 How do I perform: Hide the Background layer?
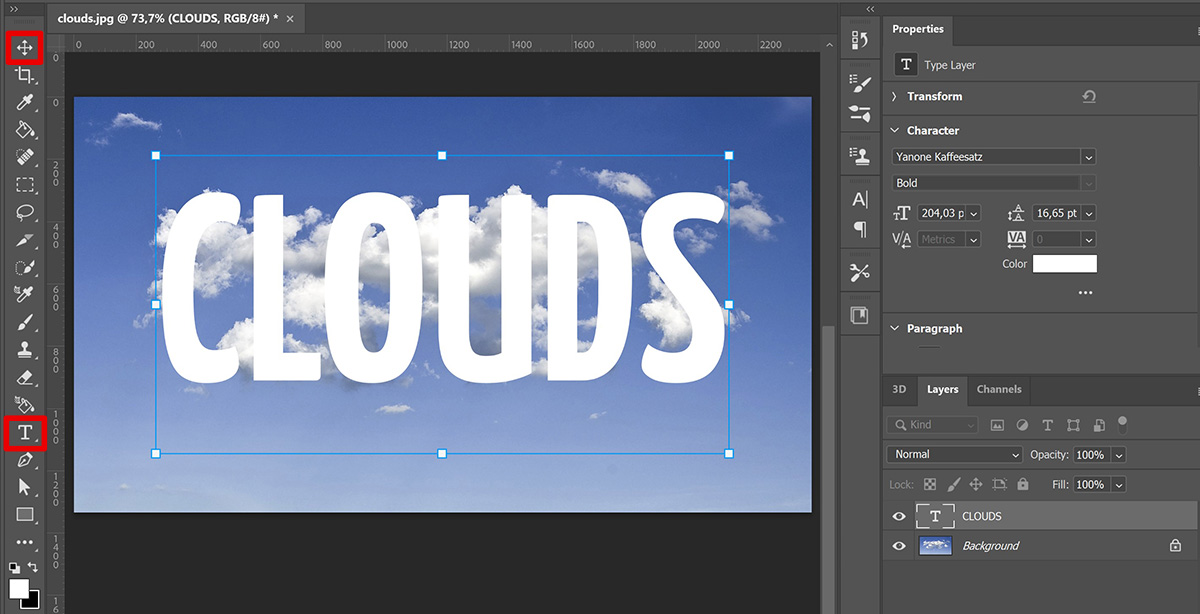[x=898, y=546]
